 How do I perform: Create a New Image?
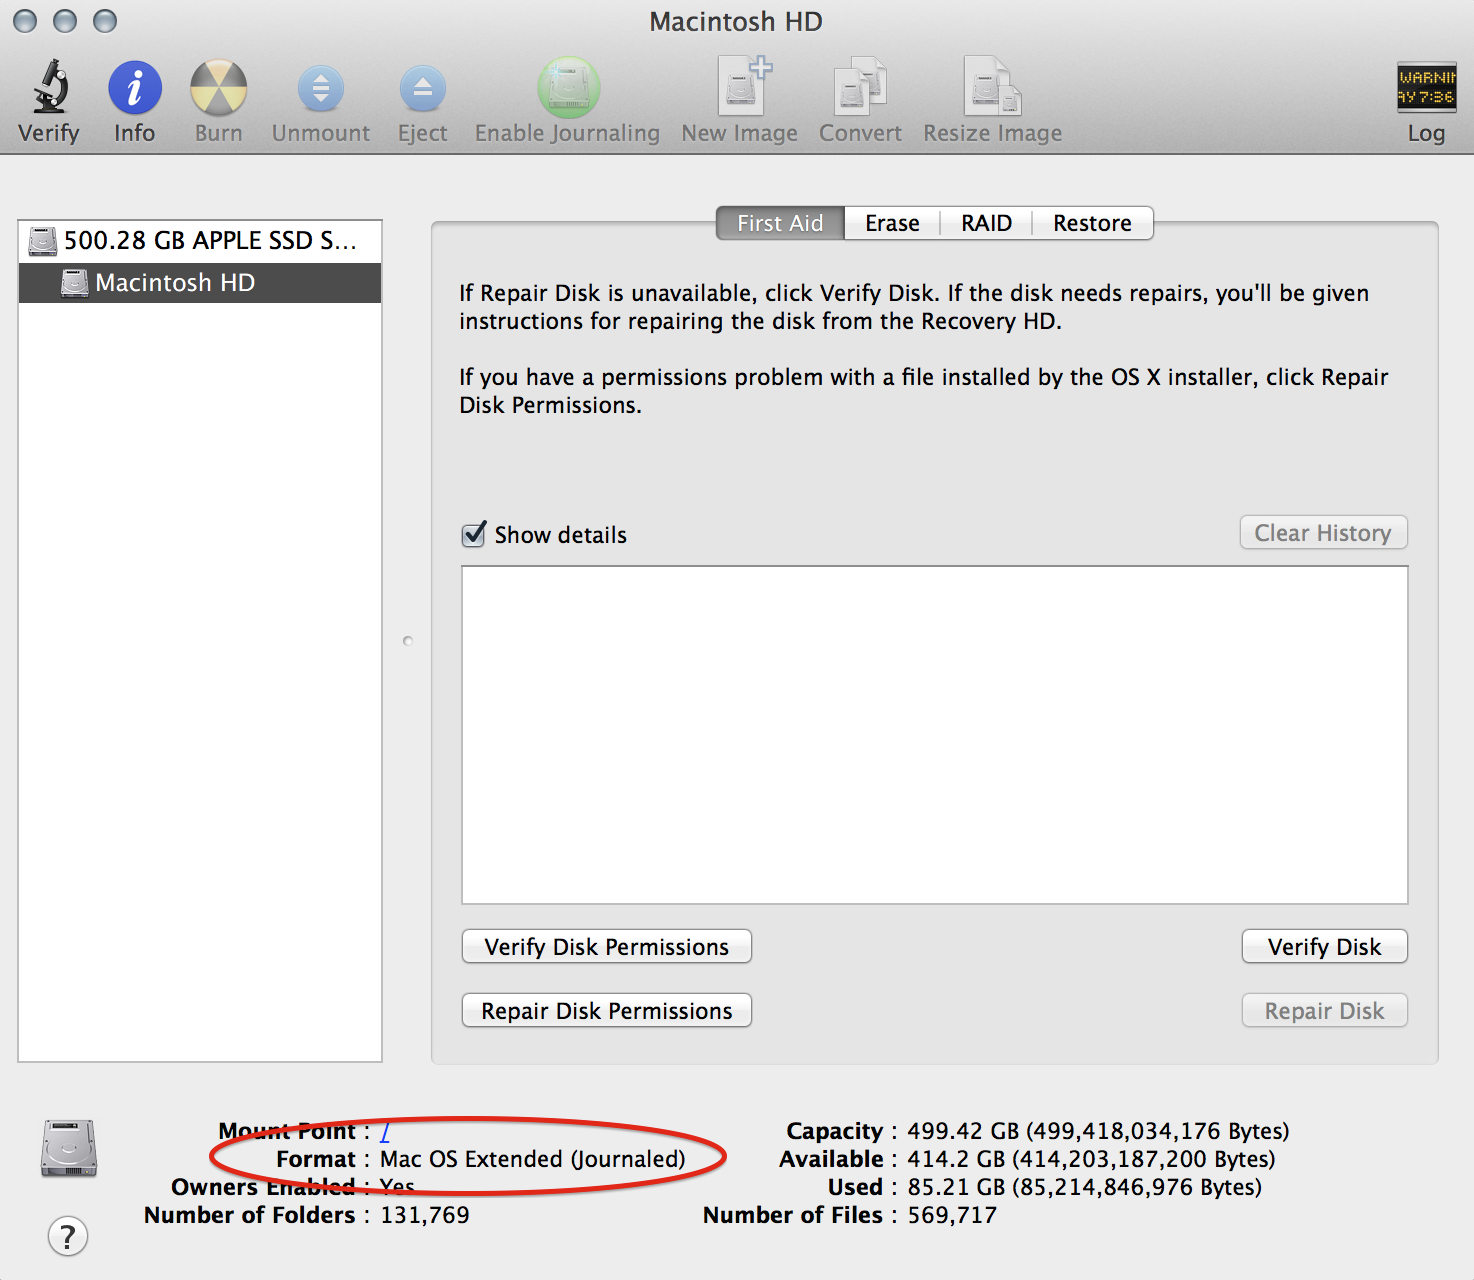[739, 95]
